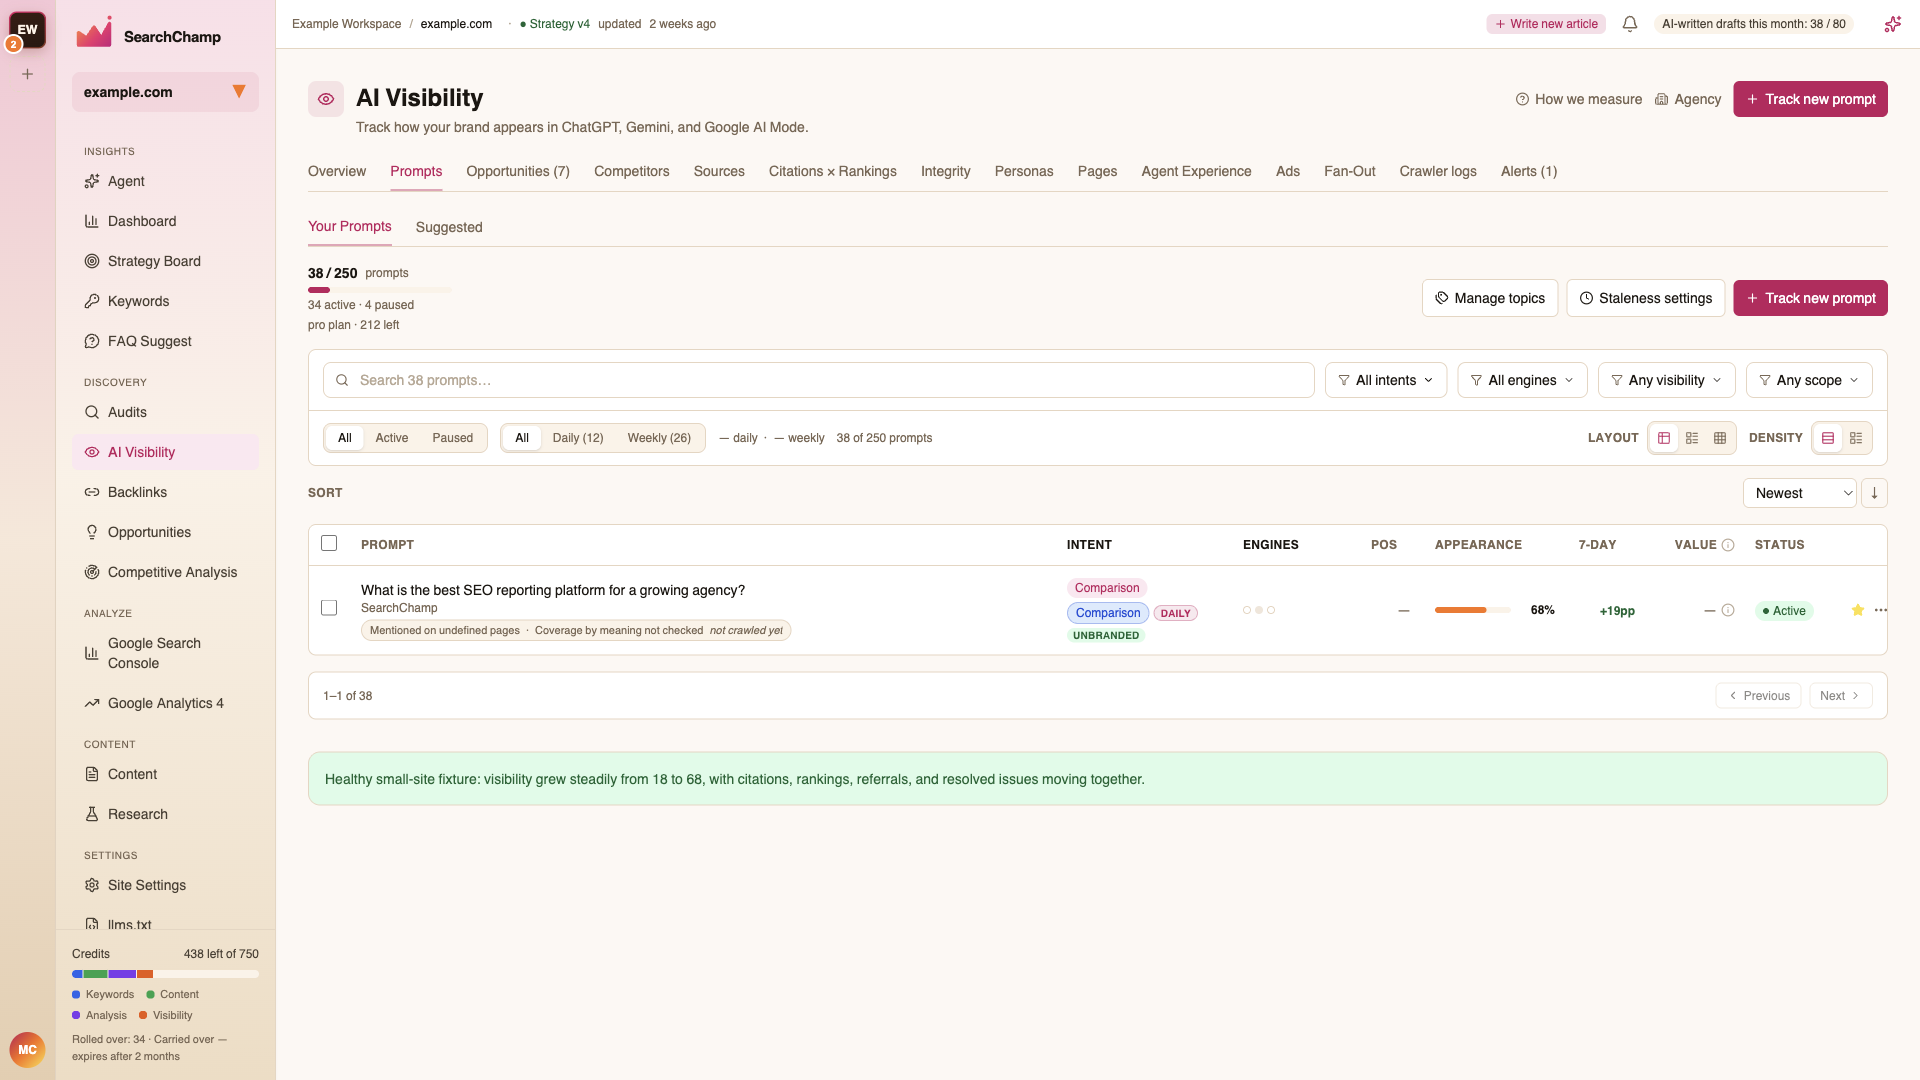
Task: Choose comfortable density icon
Action: click(1828, 438)
